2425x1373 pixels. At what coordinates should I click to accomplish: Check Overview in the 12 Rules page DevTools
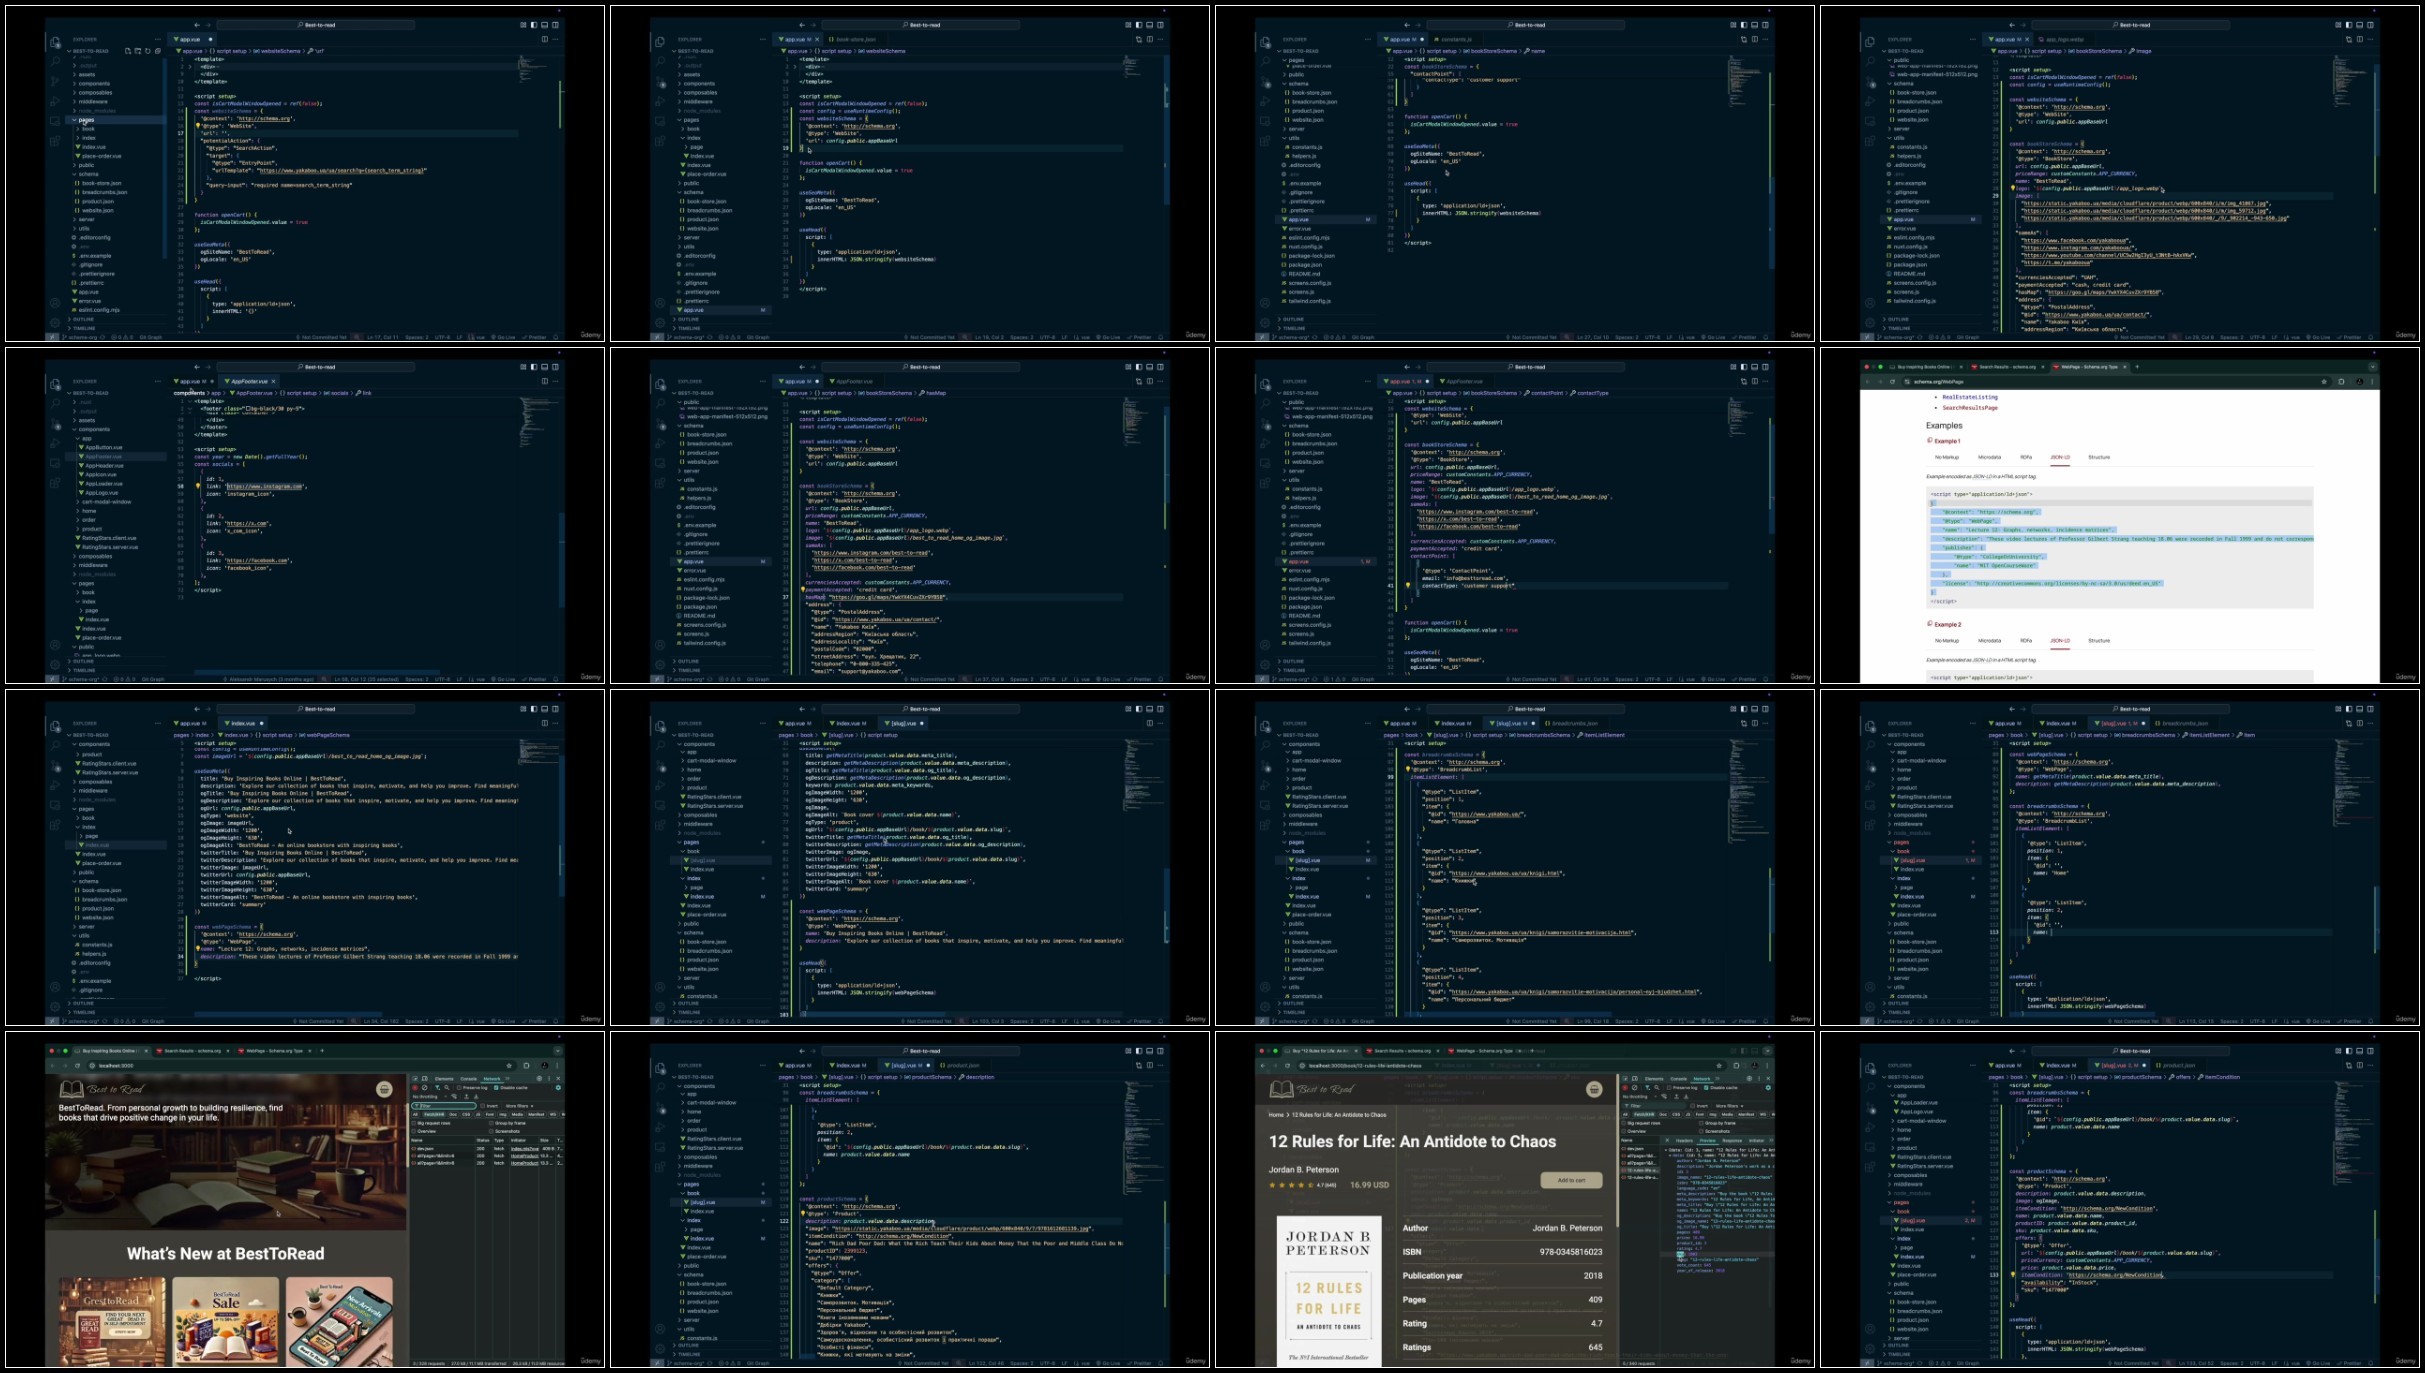(1624, 1131)
